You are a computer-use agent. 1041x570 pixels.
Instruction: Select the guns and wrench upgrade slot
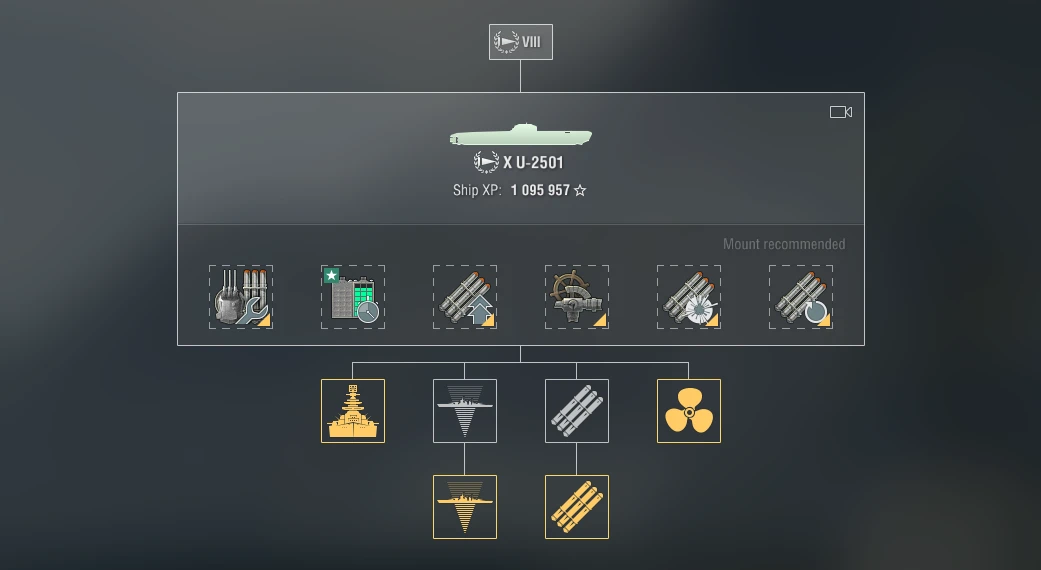[241, 297]
